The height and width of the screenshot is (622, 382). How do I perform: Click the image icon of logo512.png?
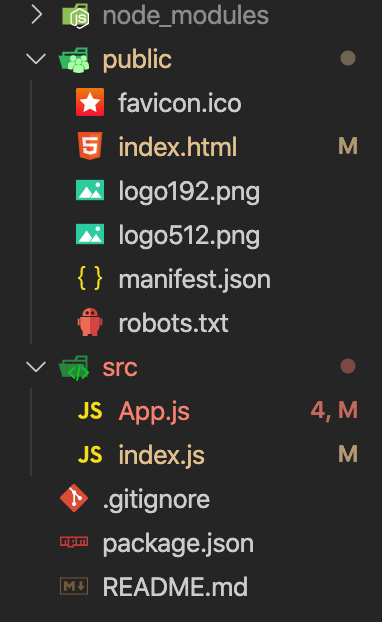90,234
